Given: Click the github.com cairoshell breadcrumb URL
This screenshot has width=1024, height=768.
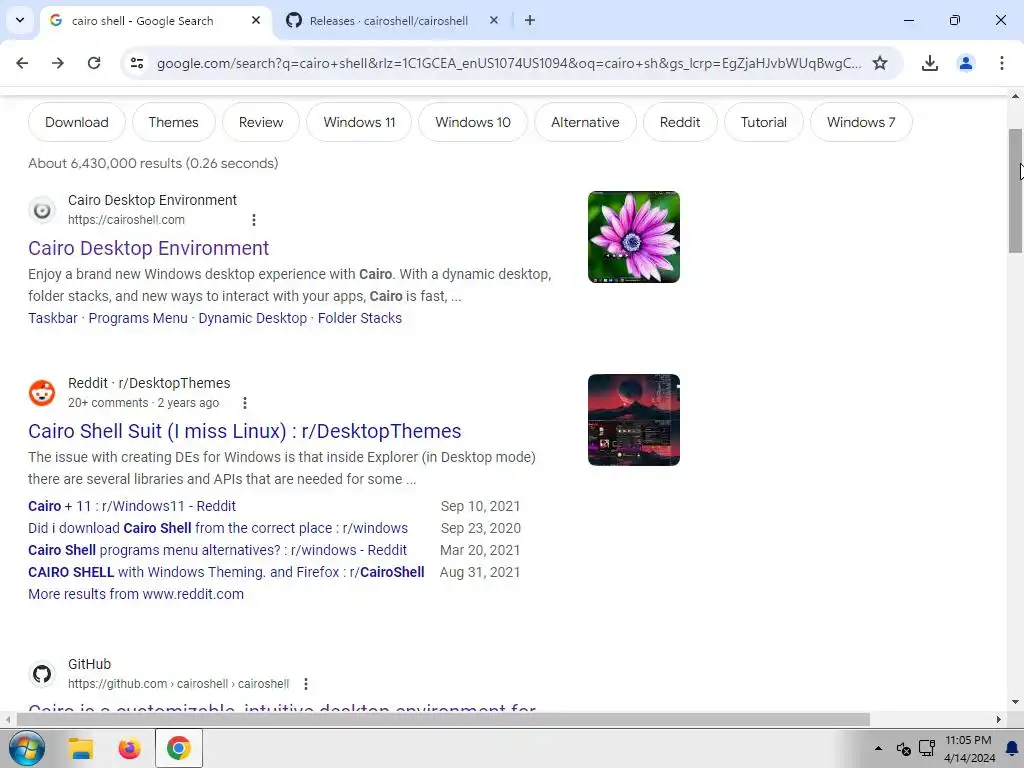Looking at the screenshot, I should coord(178,684).
